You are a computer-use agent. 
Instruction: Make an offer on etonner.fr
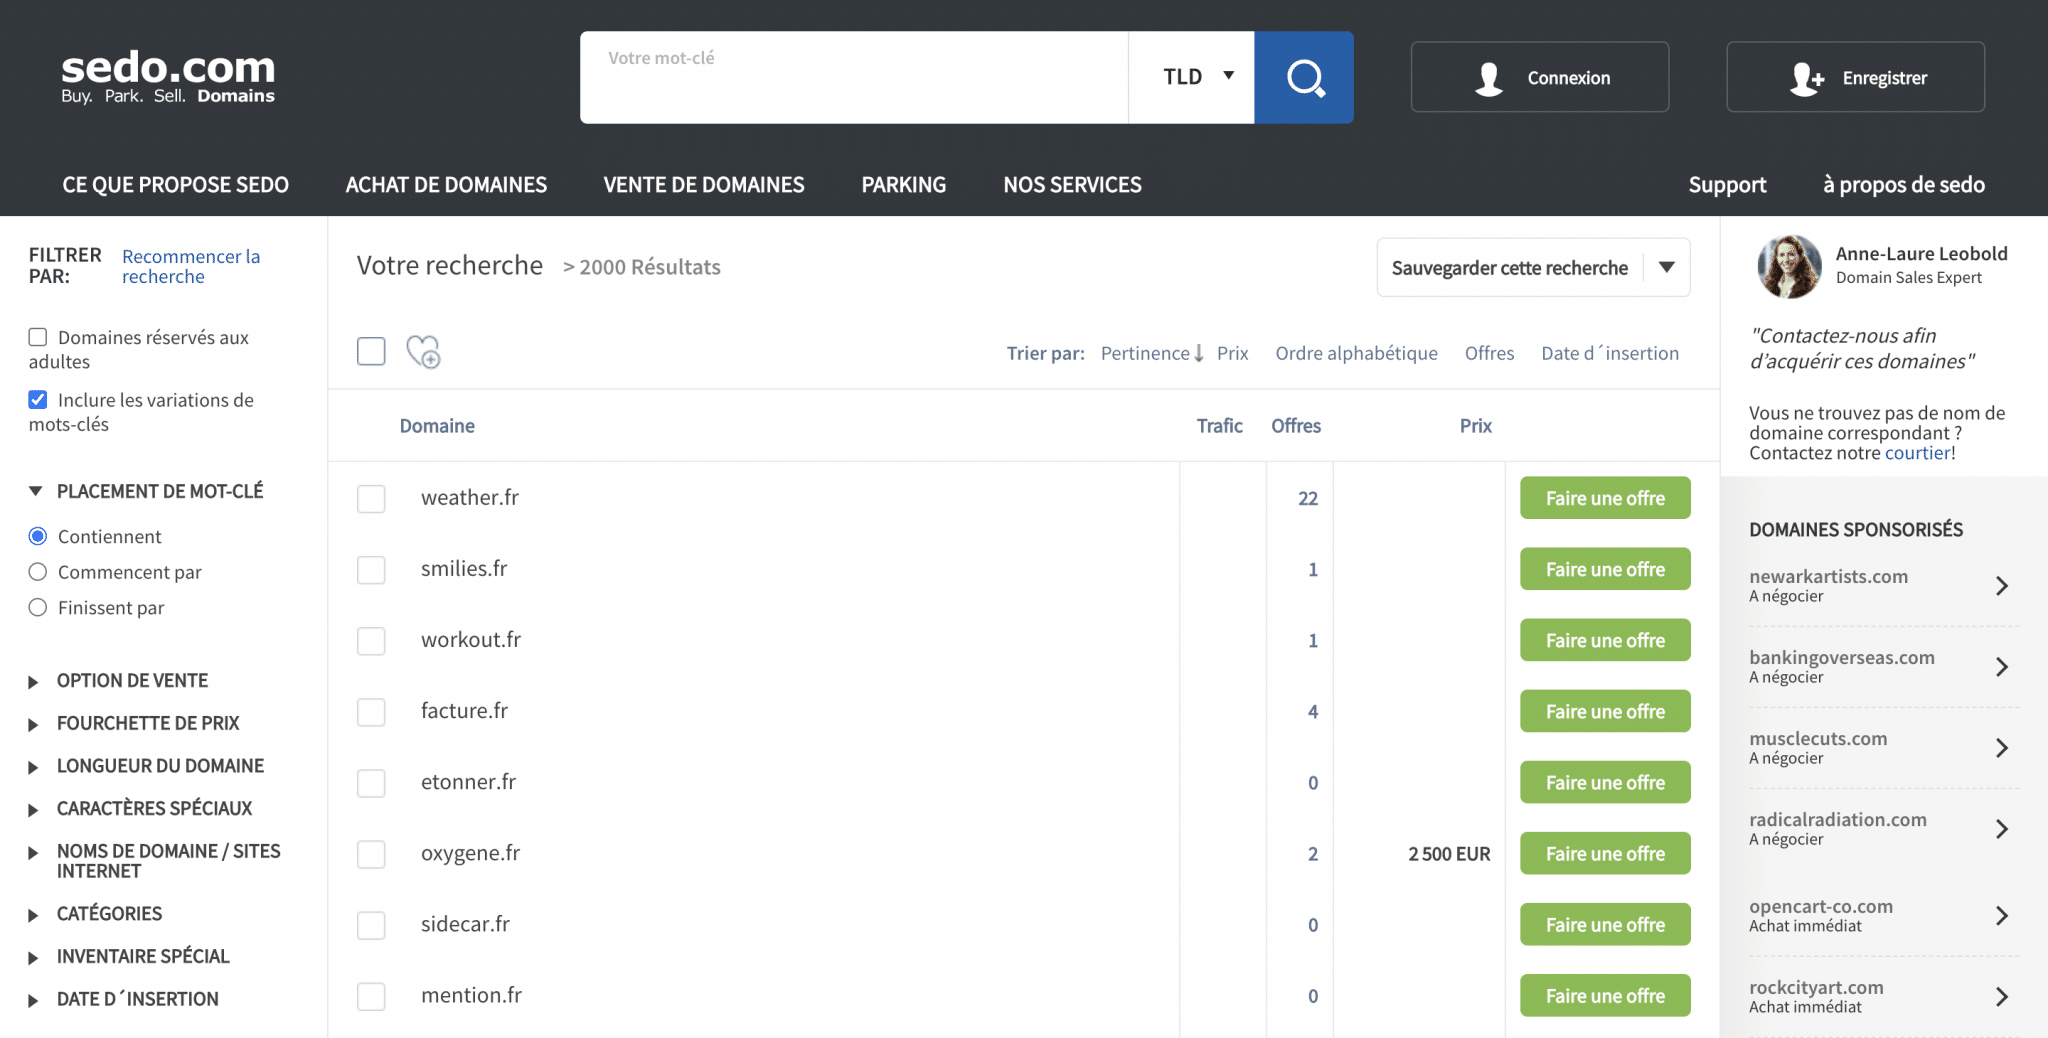1605,782
